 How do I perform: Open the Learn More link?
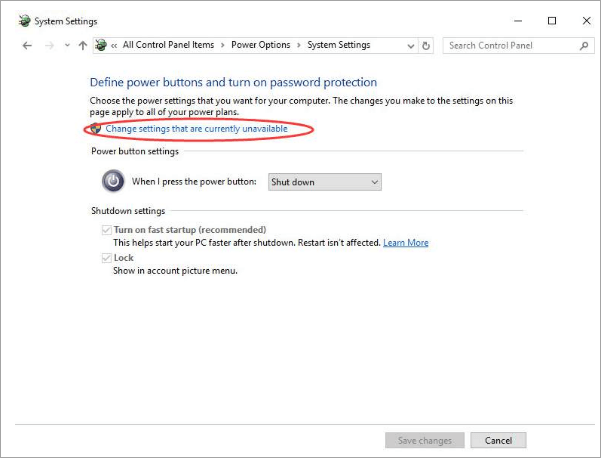[405, 243]
